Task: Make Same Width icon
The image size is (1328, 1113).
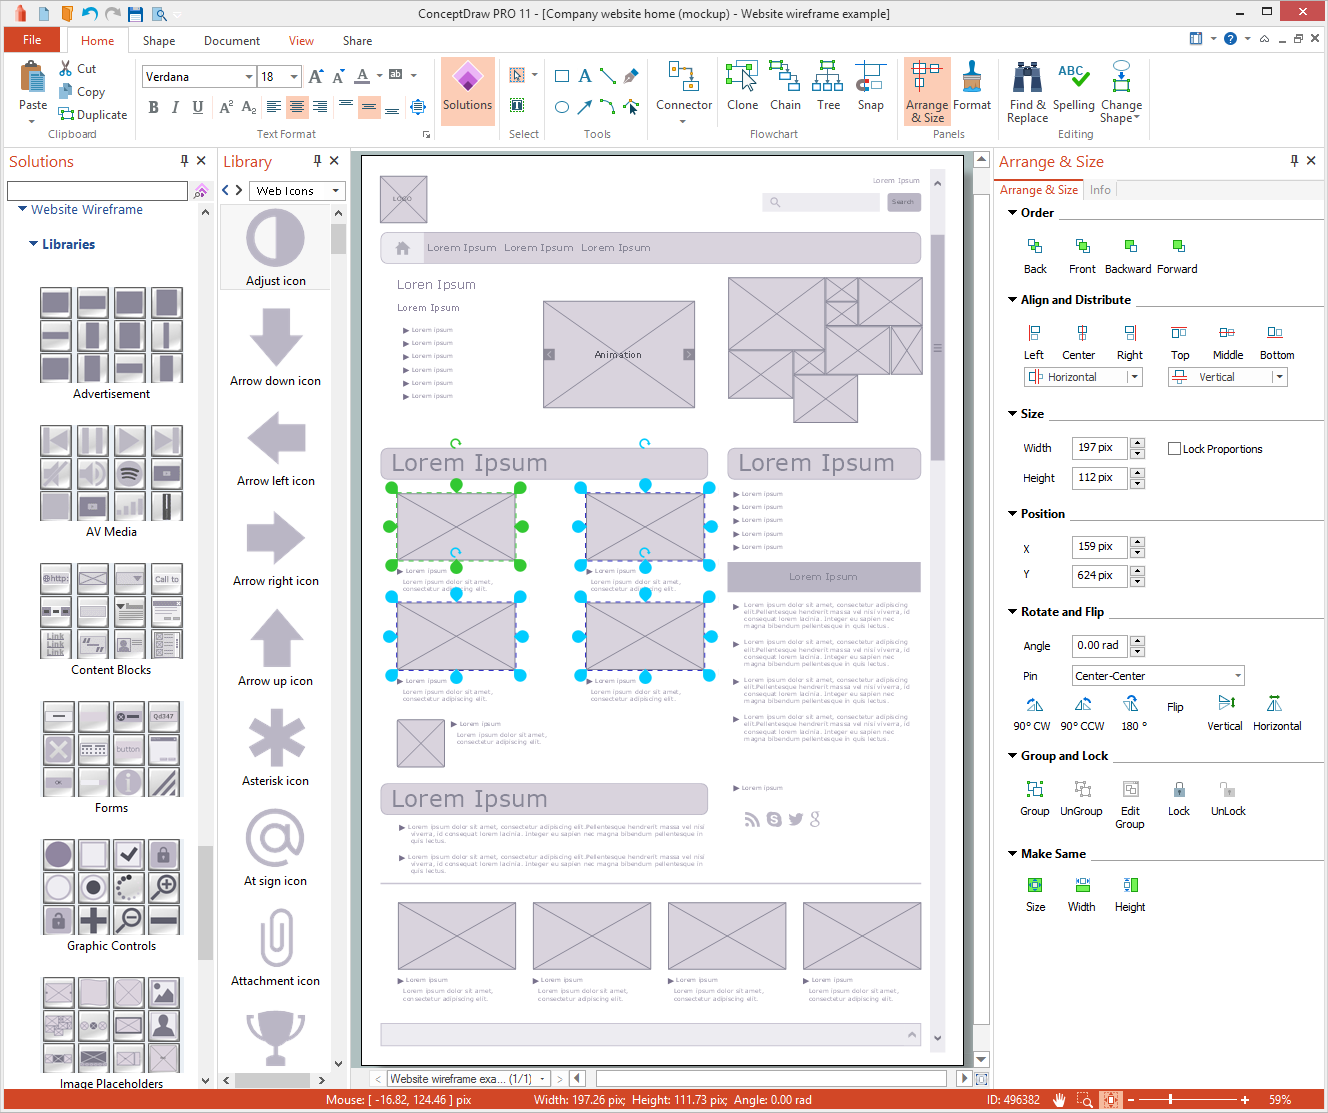Action: coord(1082,885)
